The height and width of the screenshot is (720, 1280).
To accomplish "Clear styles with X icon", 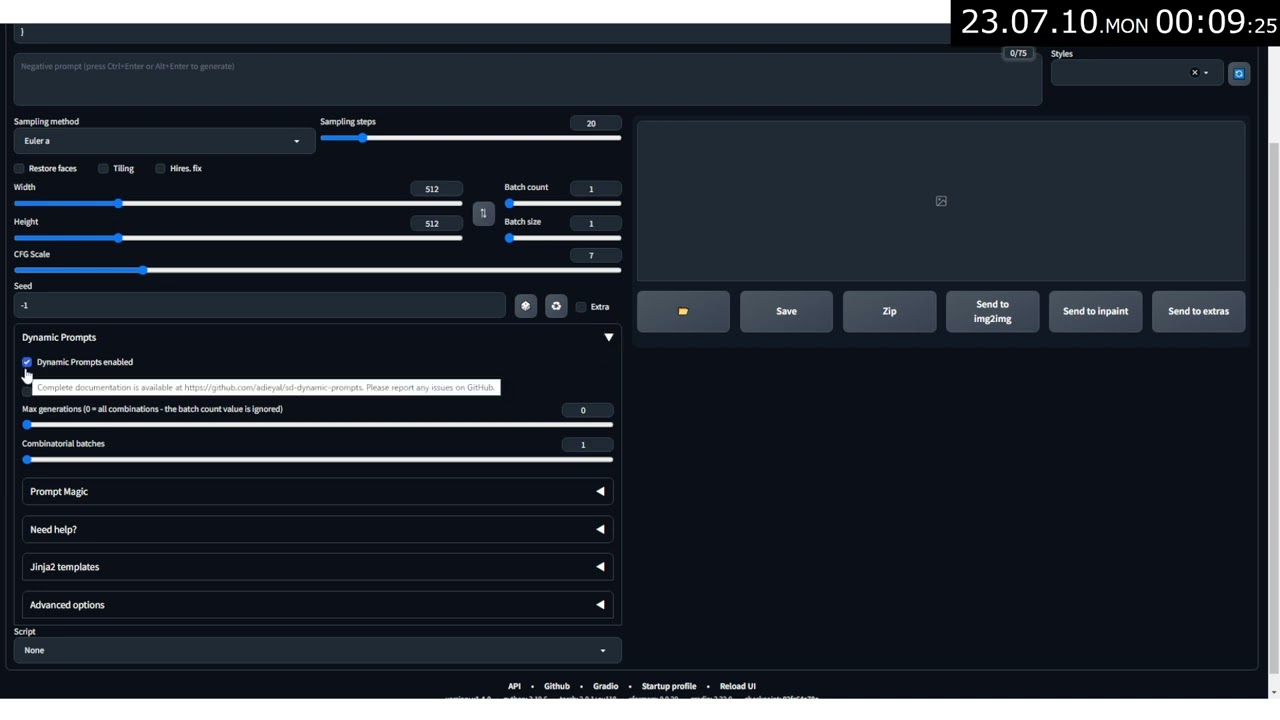I will click(1194, 73).
